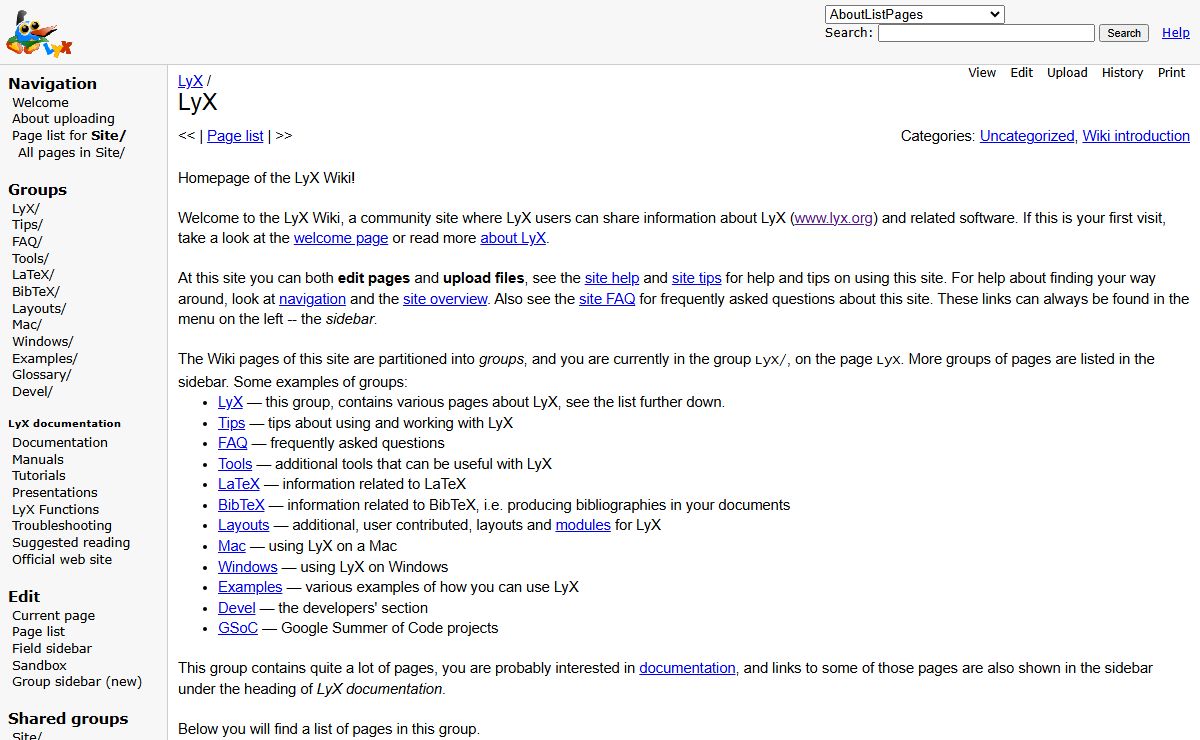Switch to the View page action
Image resolution: width=1200 pixels, height=740 pixels.
tap(982, 73)
